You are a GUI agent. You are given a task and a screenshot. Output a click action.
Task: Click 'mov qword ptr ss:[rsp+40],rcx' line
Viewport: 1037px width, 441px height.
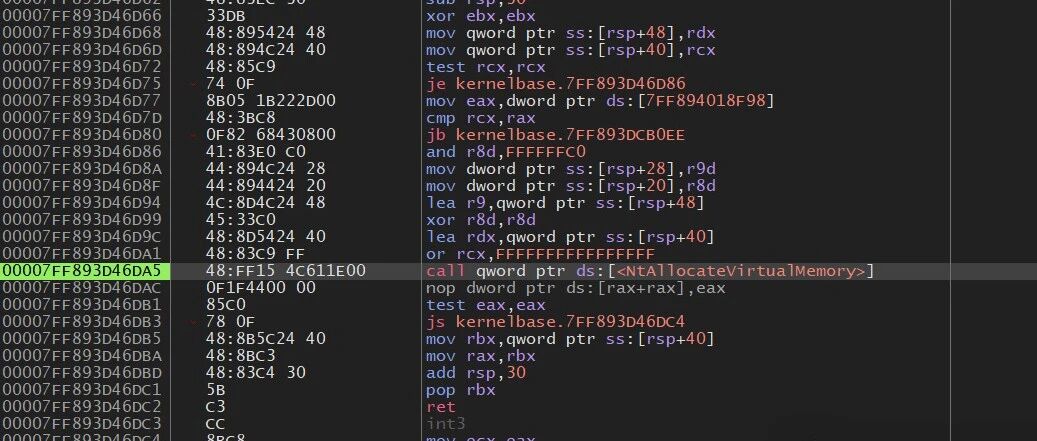(571, 50)
